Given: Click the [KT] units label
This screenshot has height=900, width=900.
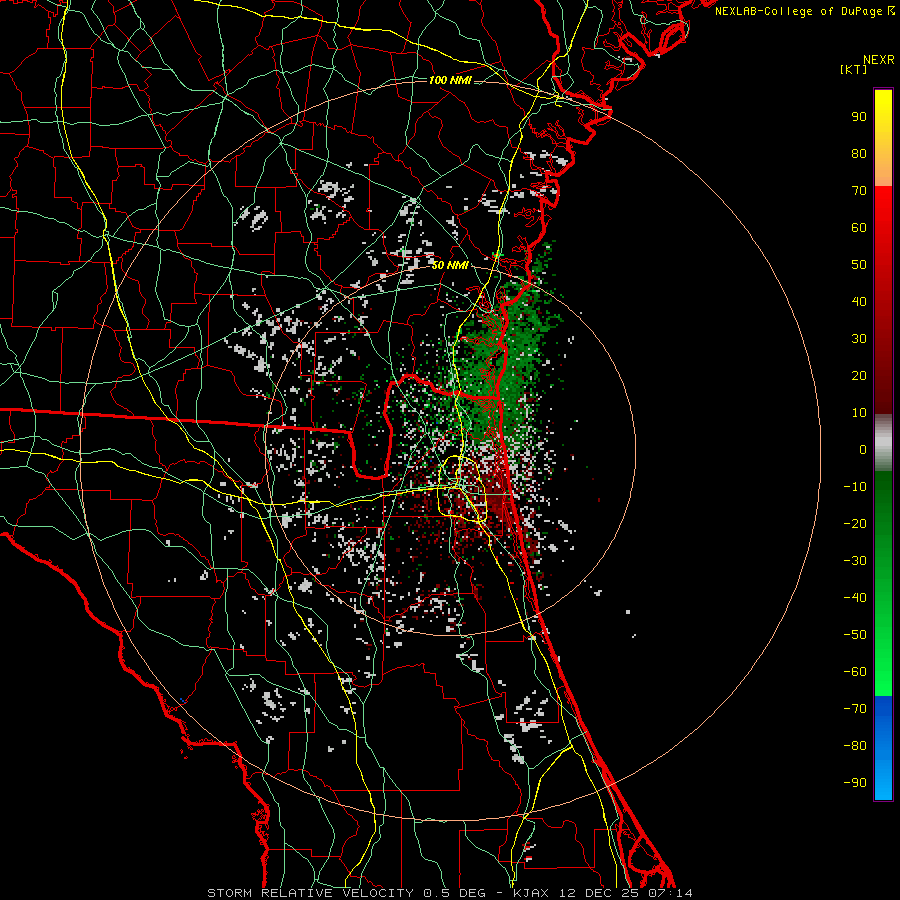Looking at the screenshot, I should 853,69.
